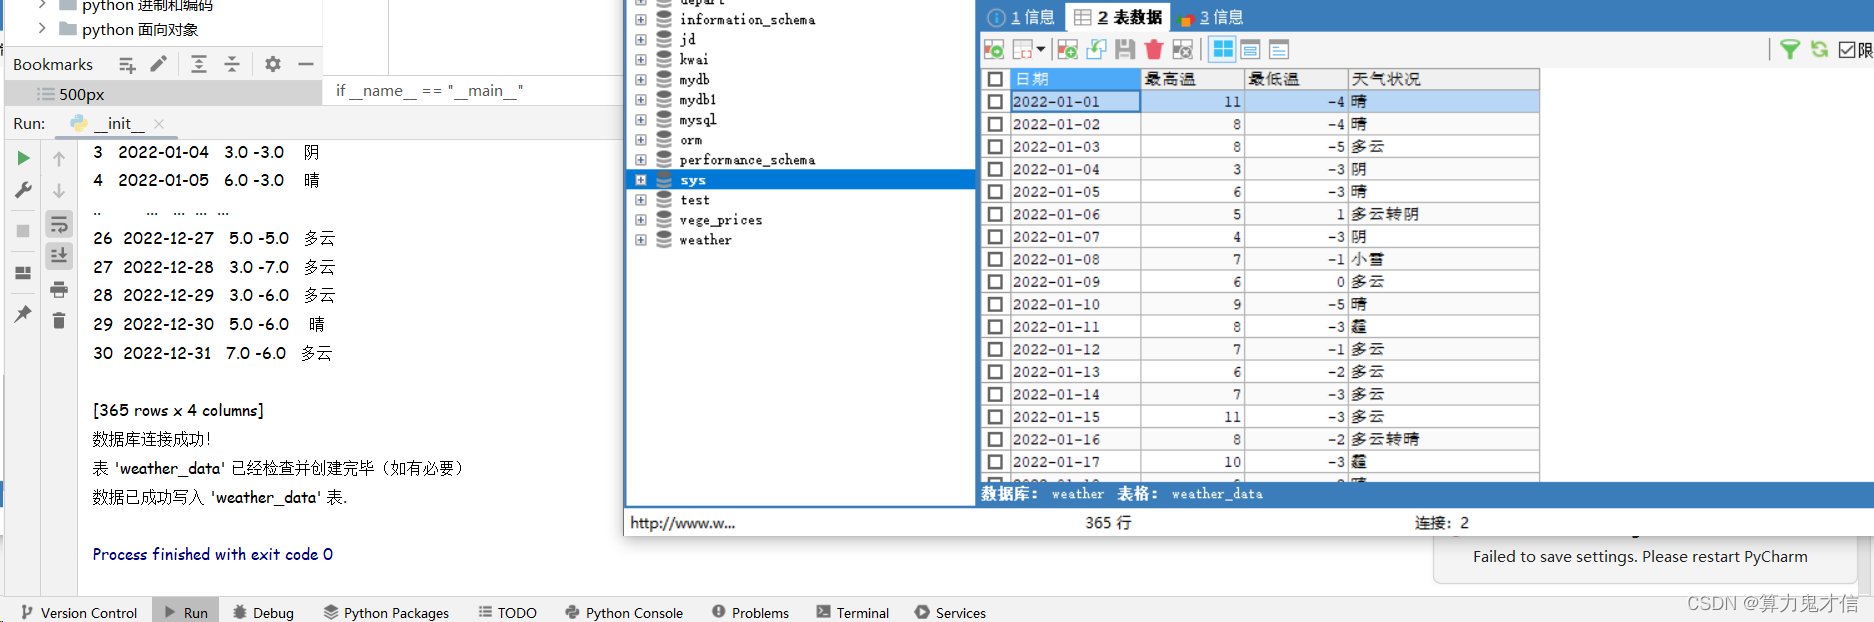Click the edit pencil icon in Bookmarks
Screen dimensions: 1874x622
tap(158, 64)
